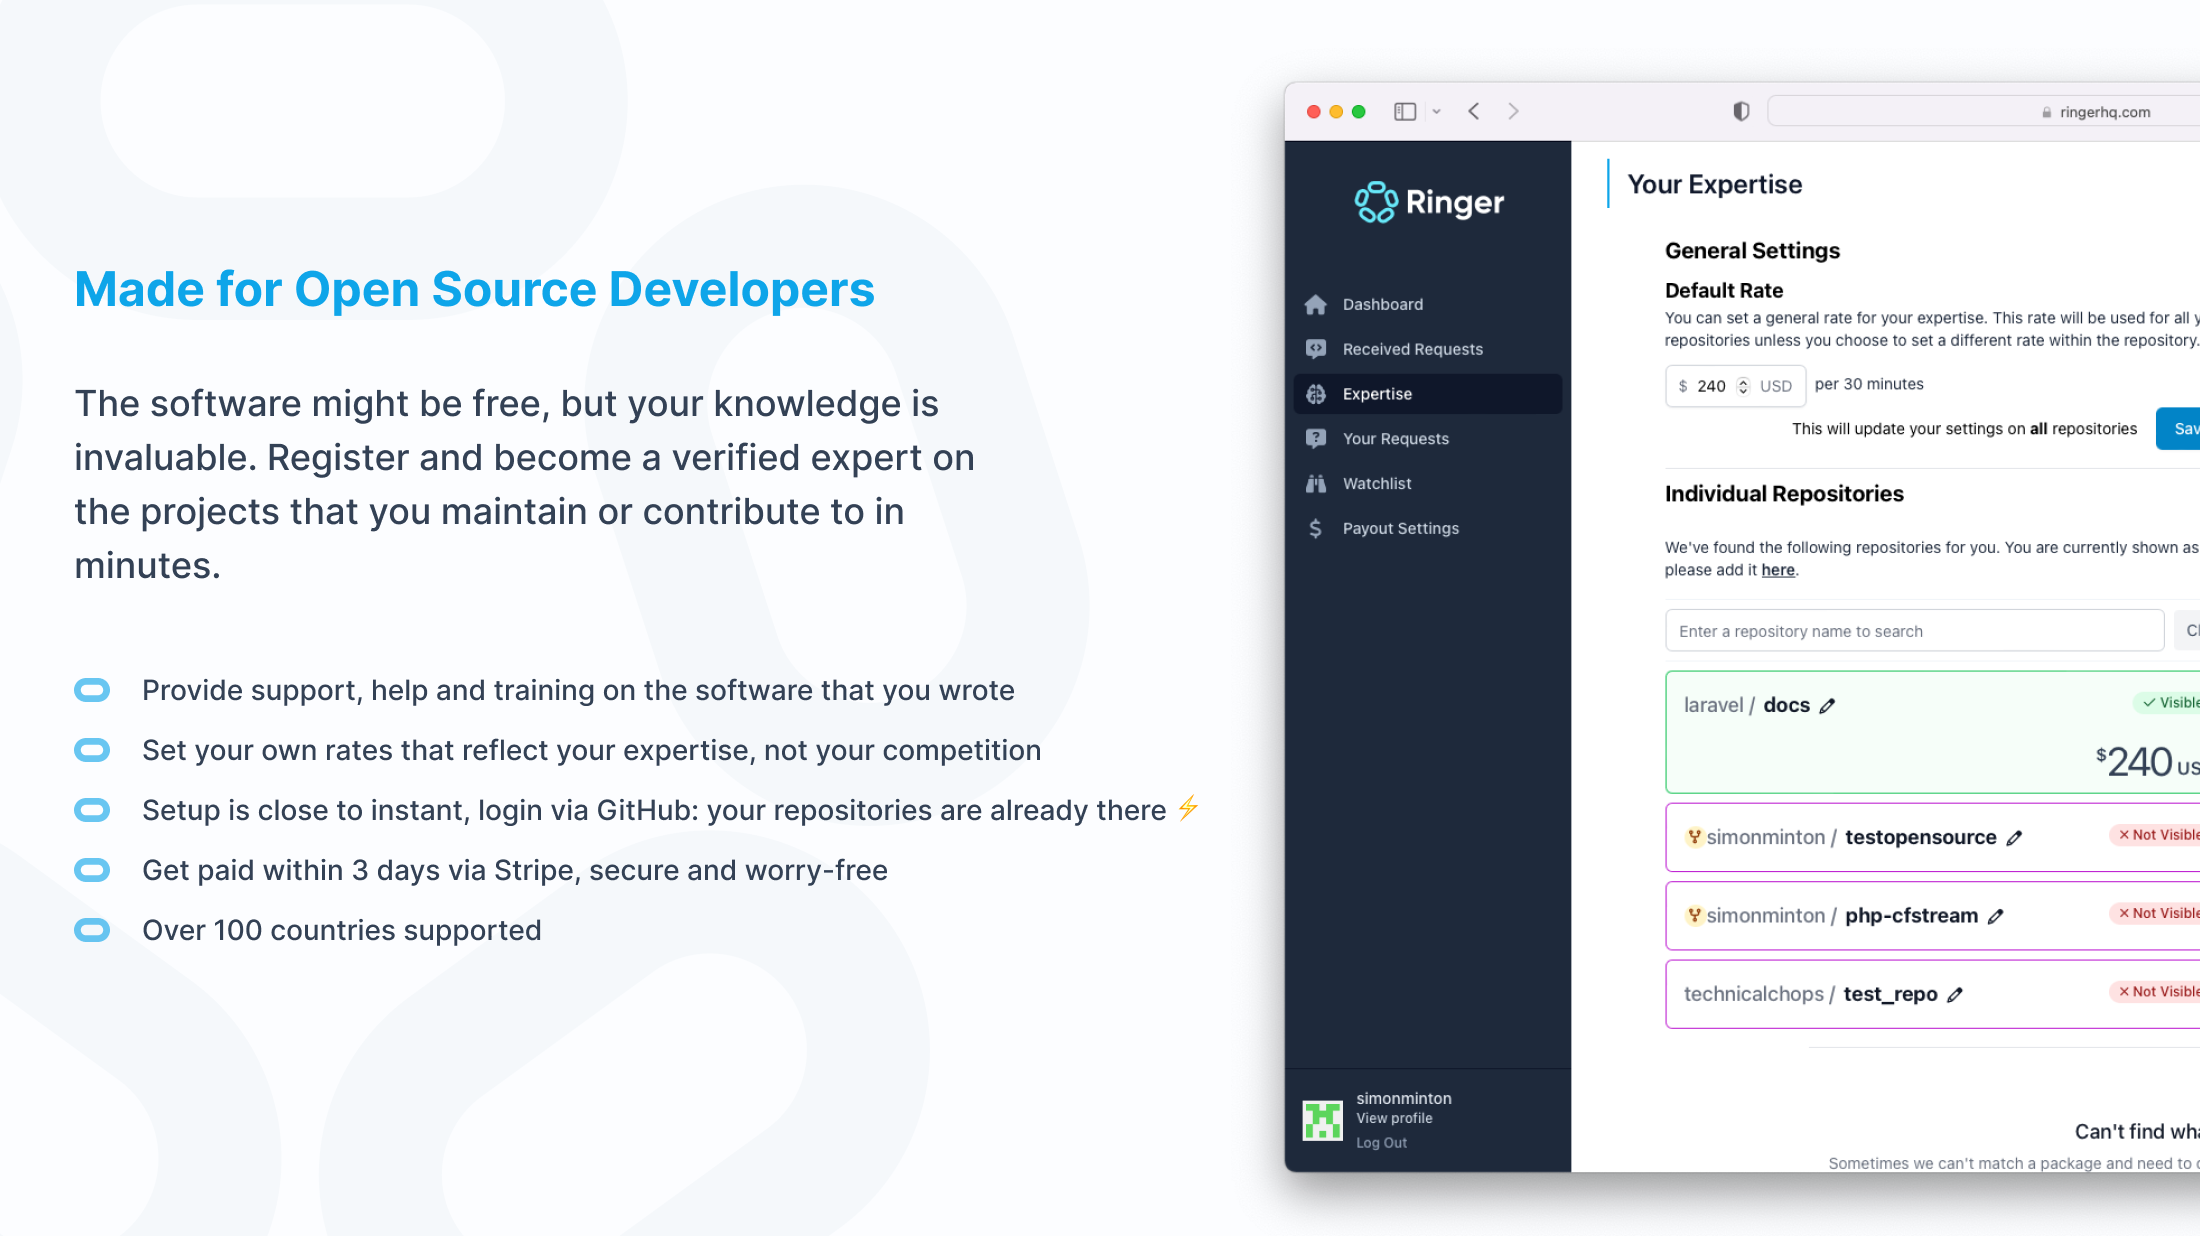Click the Received Requests chat icon
2200x1236 pixels.
(x=1316, y=349)
